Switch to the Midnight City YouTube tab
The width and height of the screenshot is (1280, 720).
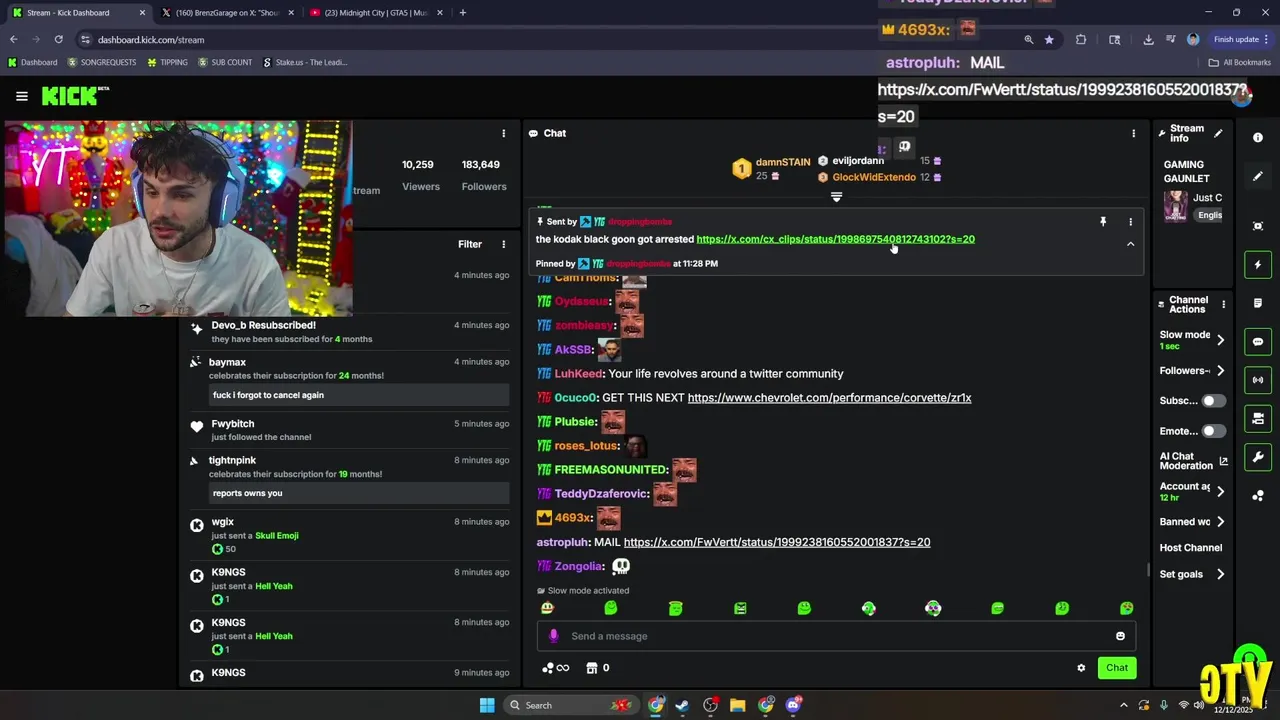click(375, 13)
